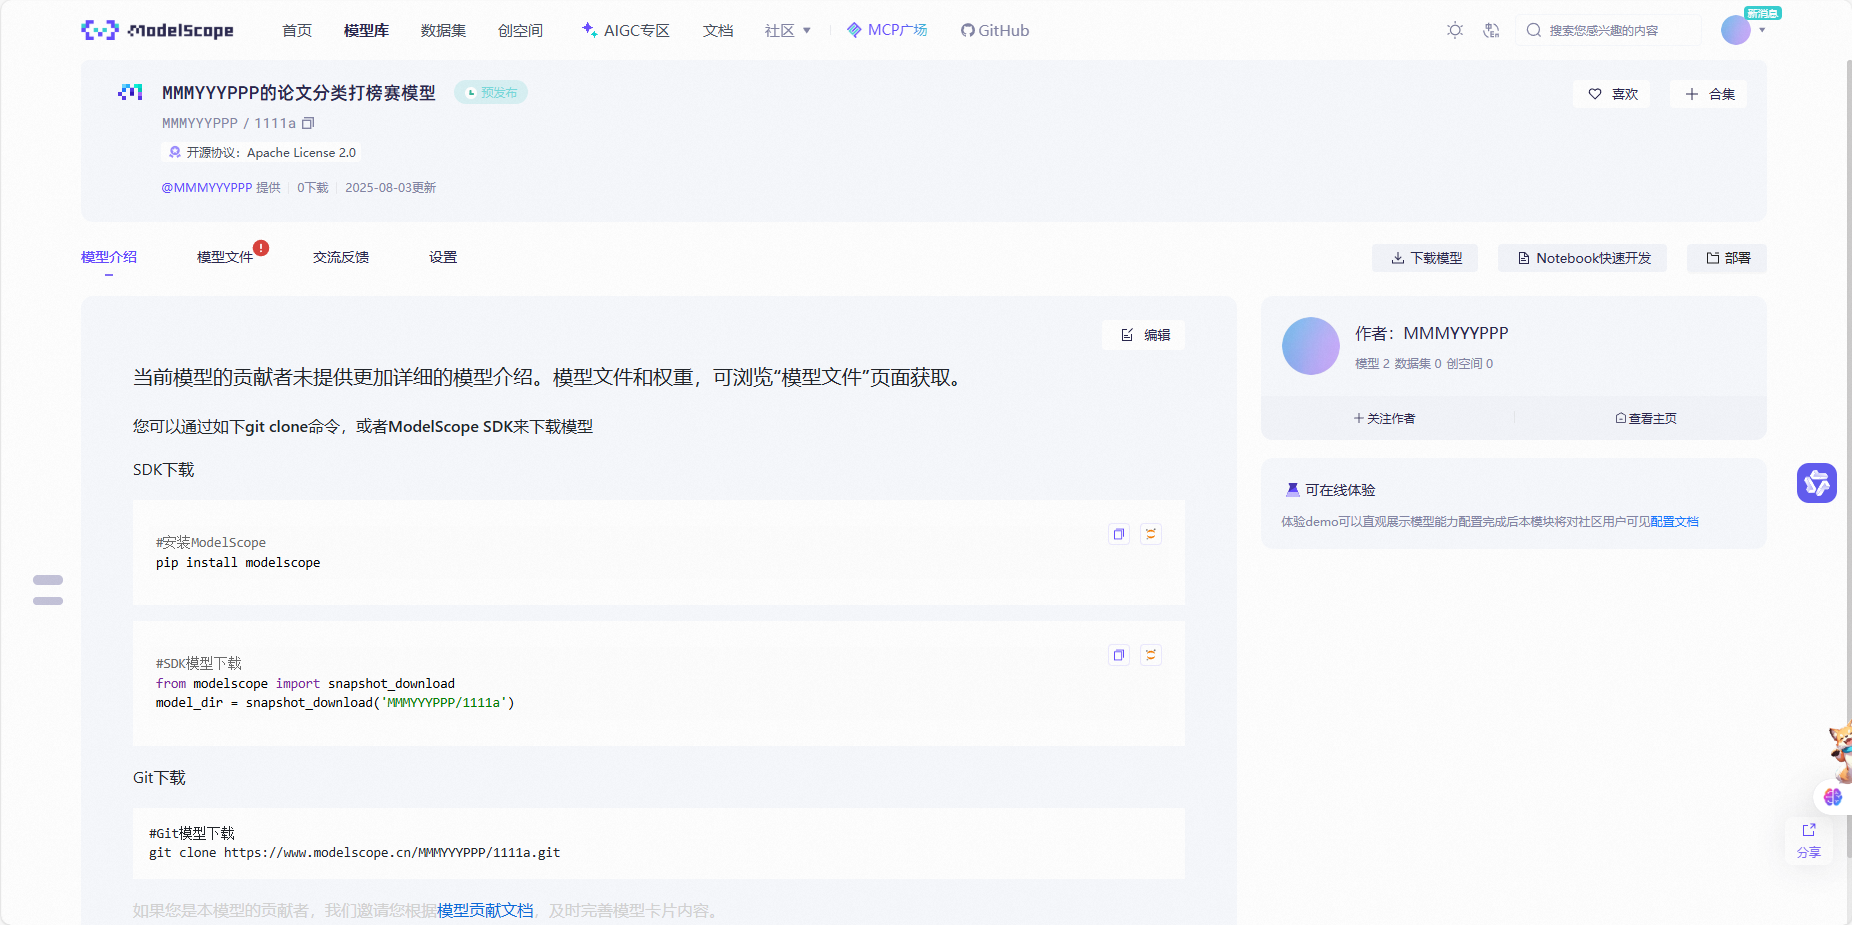Follow the author via 关注作者
Viewport: 1852px width, 925px height.
tap(1385, 418)
